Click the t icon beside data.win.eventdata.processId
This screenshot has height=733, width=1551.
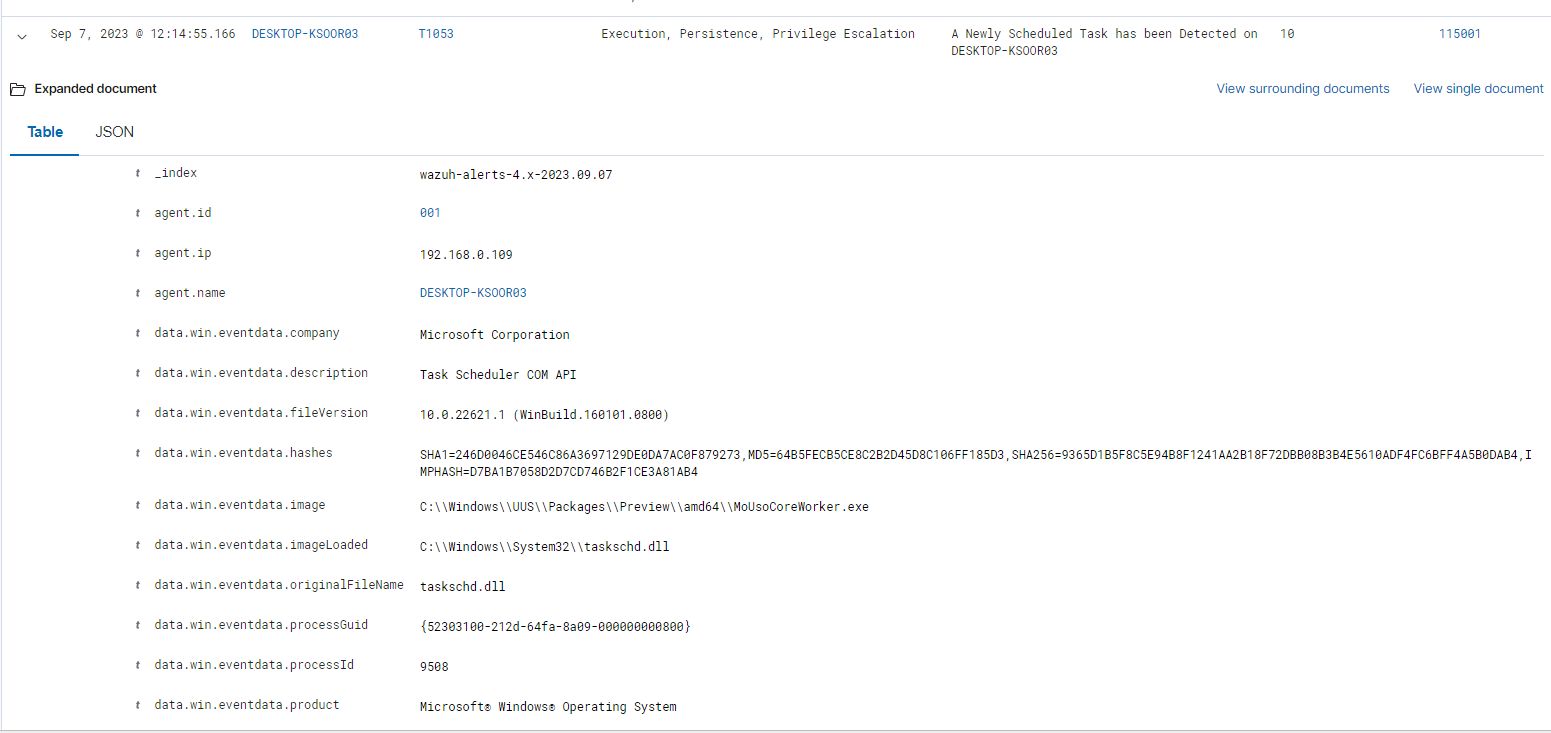137,664
